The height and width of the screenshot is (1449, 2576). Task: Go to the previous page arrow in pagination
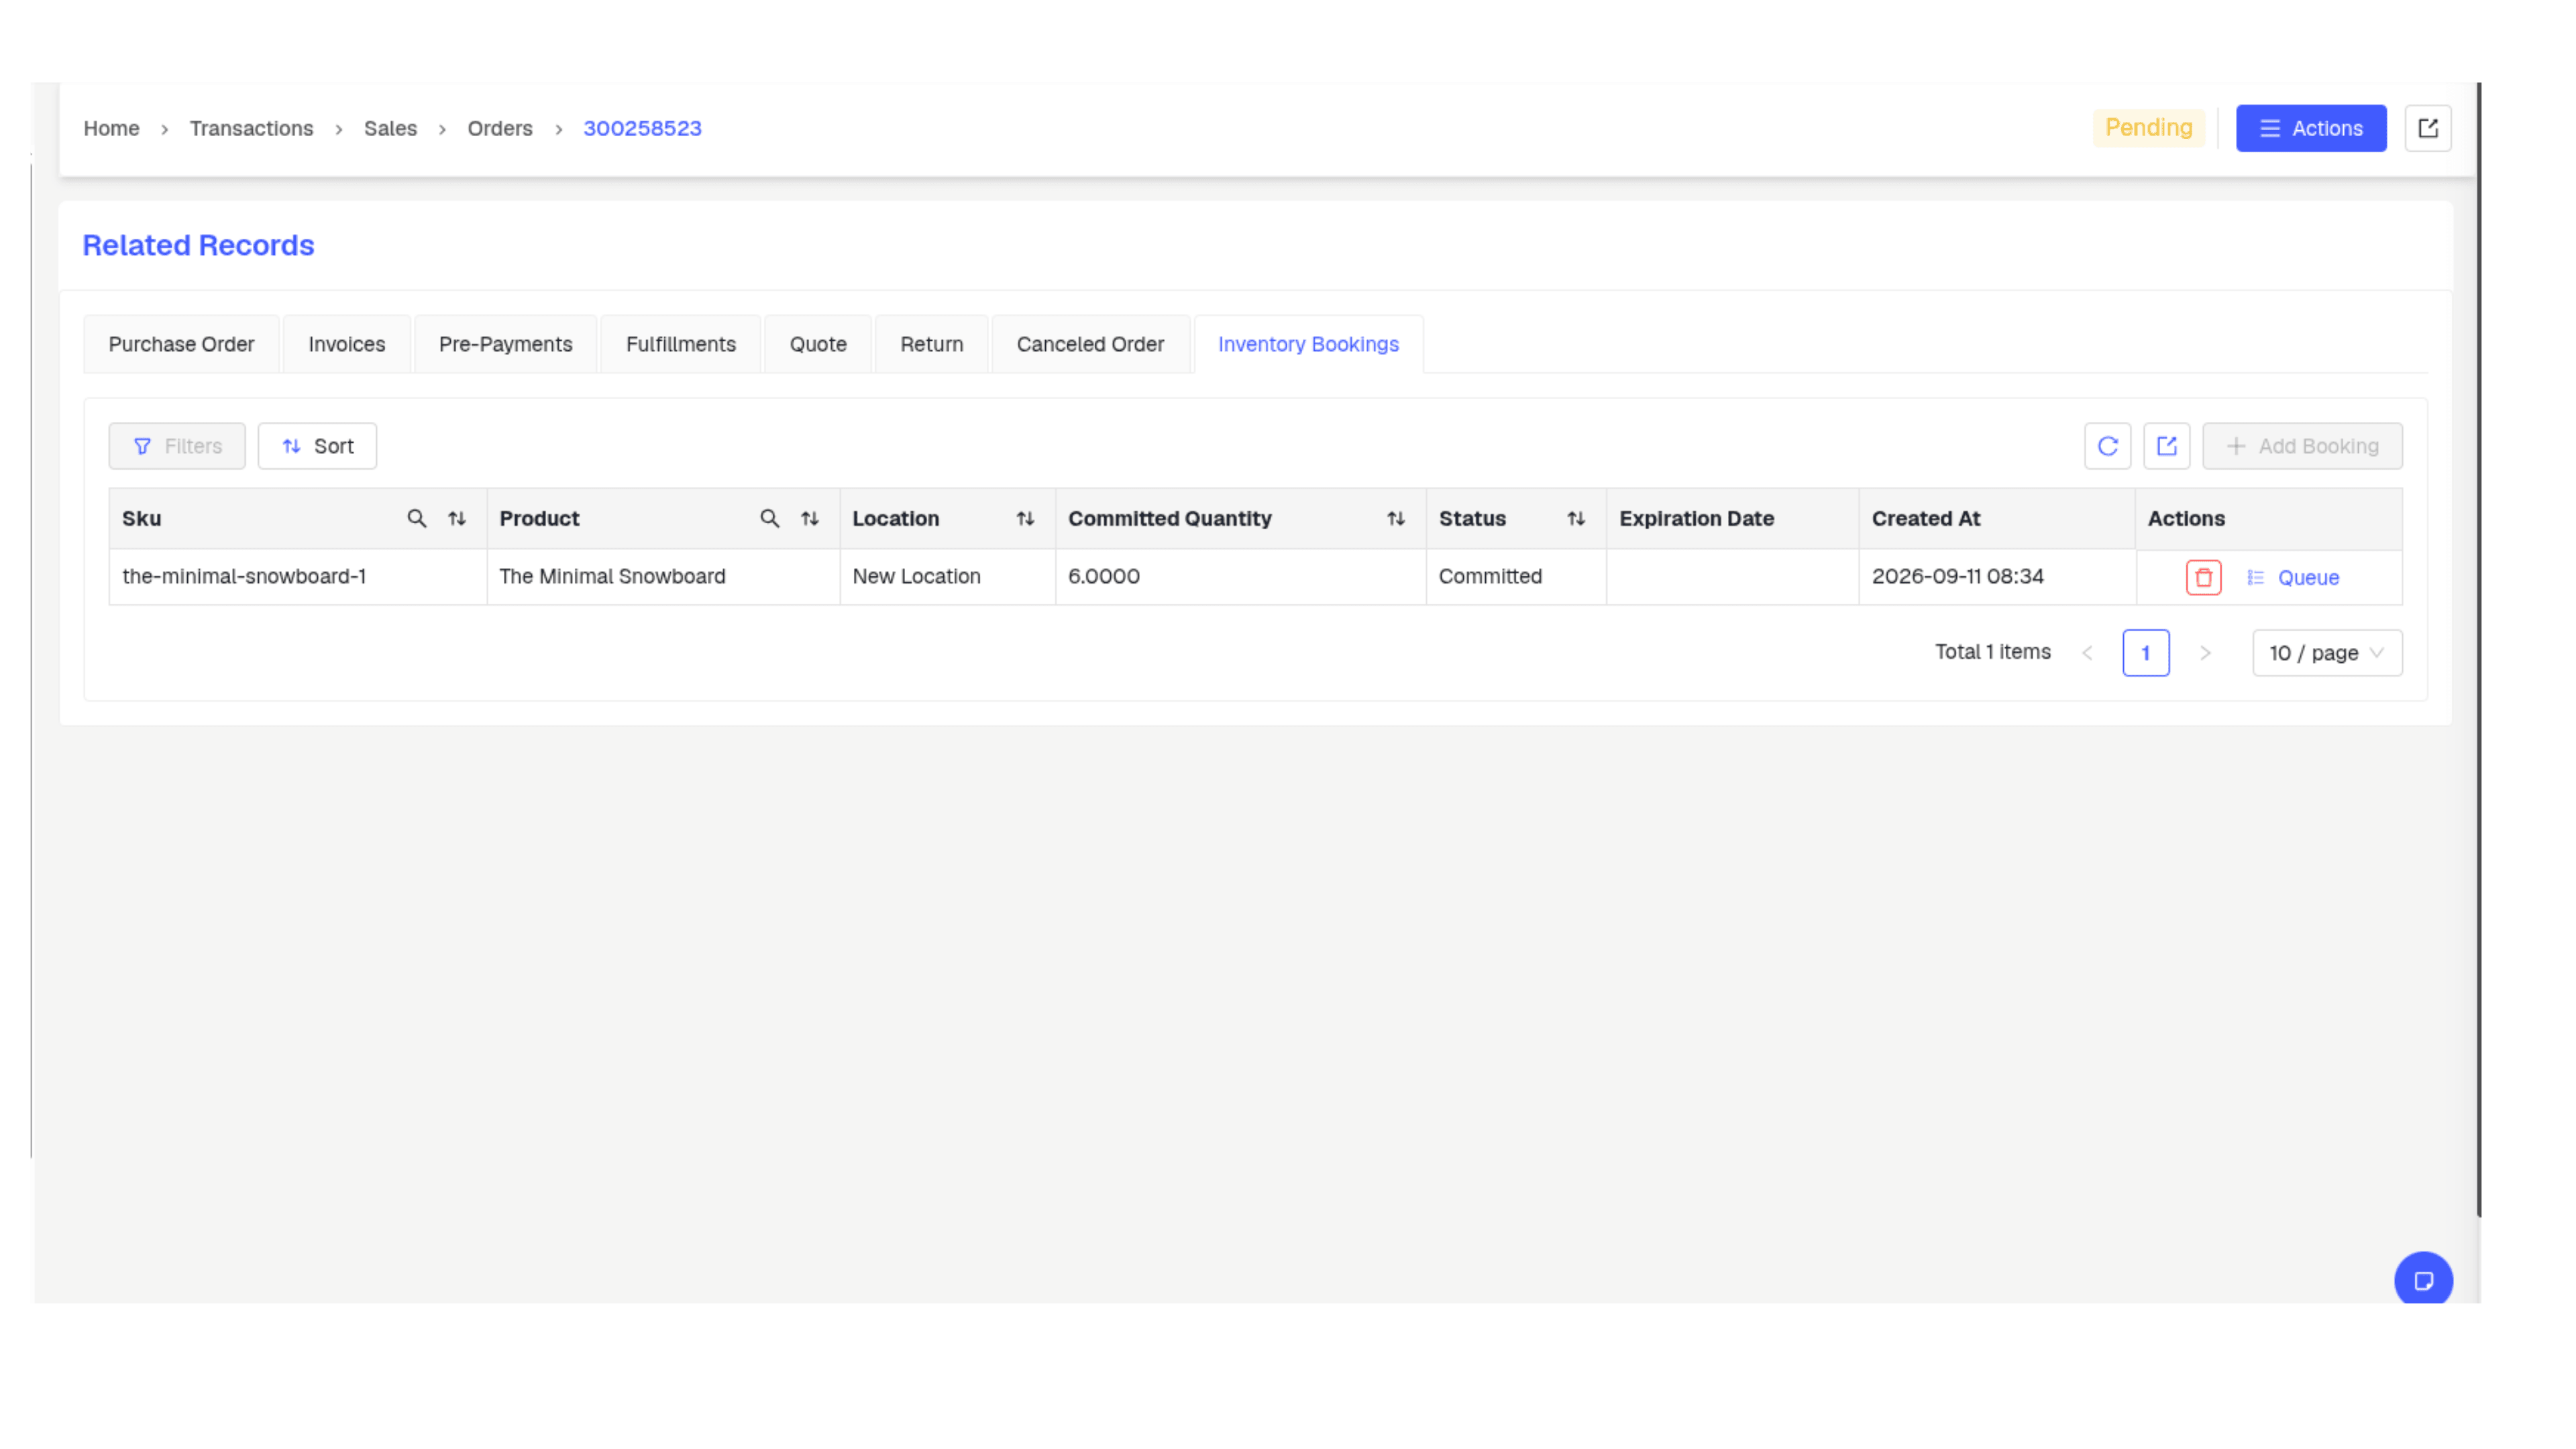2087,653
